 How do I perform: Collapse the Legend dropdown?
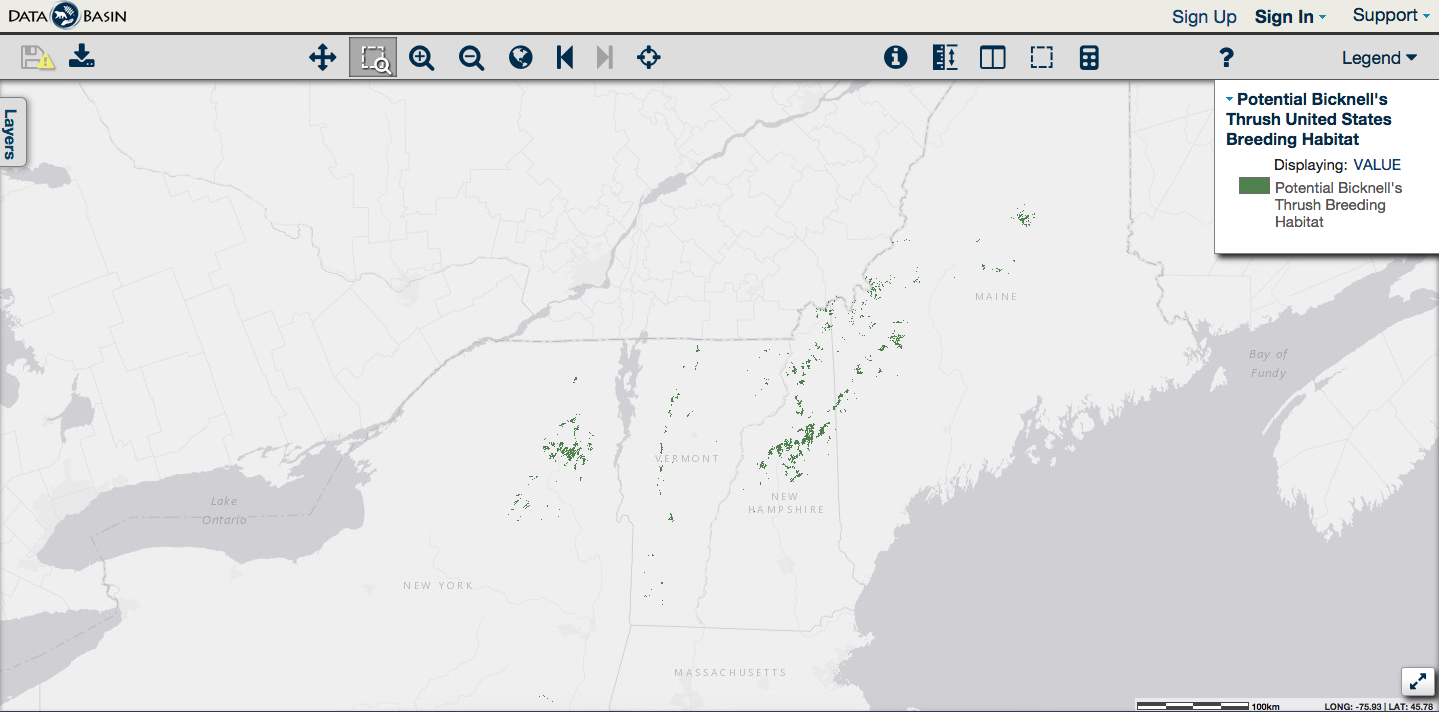pyautogui.click(x=1379, y=58)
